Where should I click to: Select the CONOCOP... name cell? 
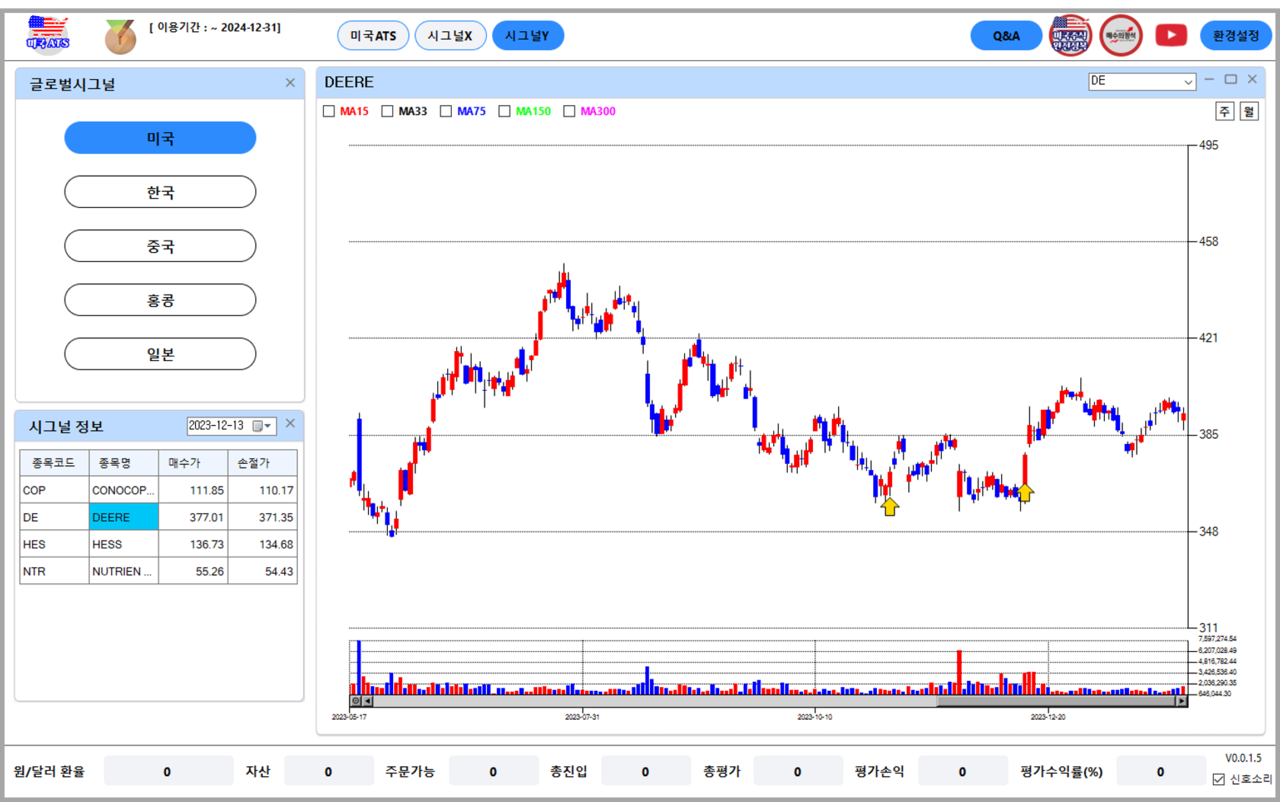click(x=123, y=490)
